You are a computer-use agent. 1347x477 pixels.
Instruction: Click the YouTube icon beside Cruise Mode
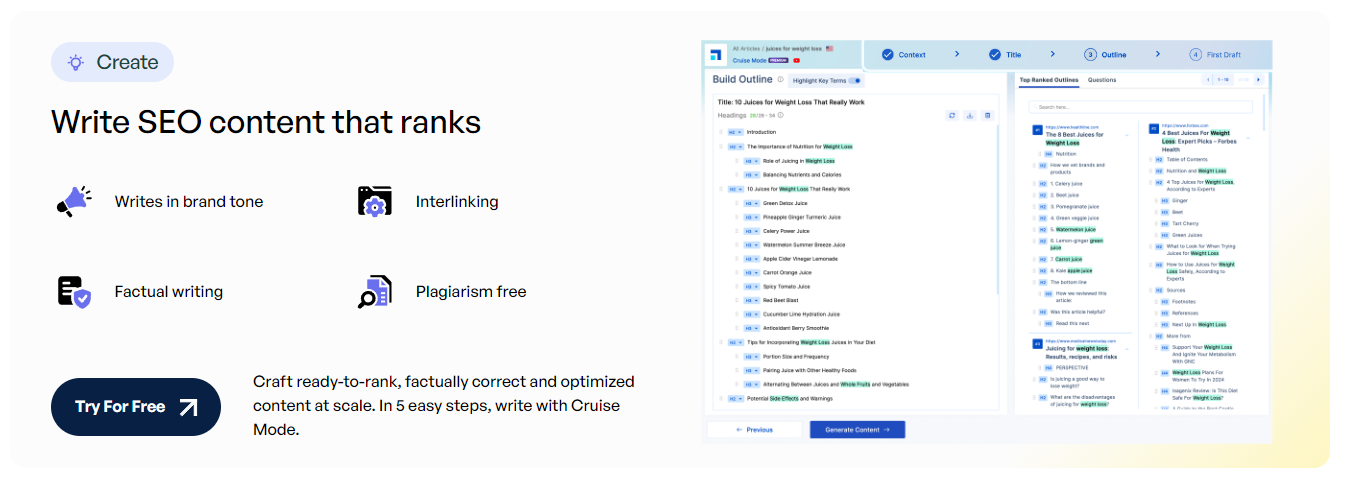(796, 60)
